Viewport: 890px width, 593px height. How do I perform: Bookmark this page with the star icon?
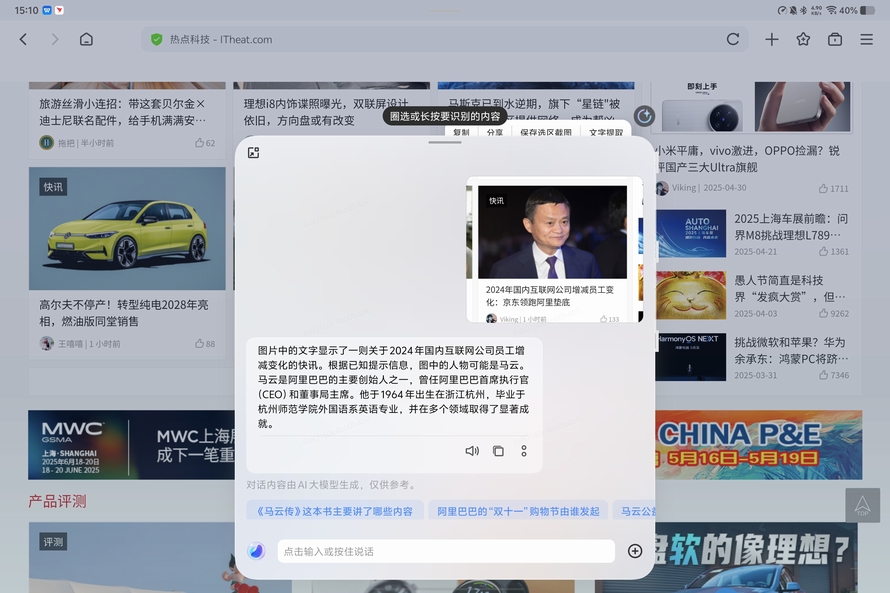[x=803, y=39]
